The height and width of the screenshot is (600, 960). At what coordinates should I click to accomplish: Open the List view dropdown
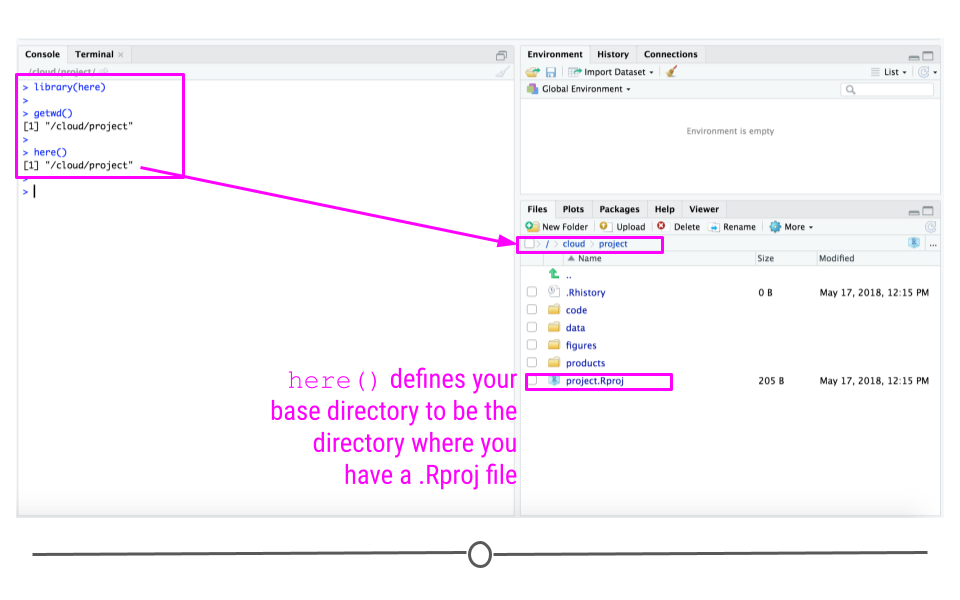(889, 72)
